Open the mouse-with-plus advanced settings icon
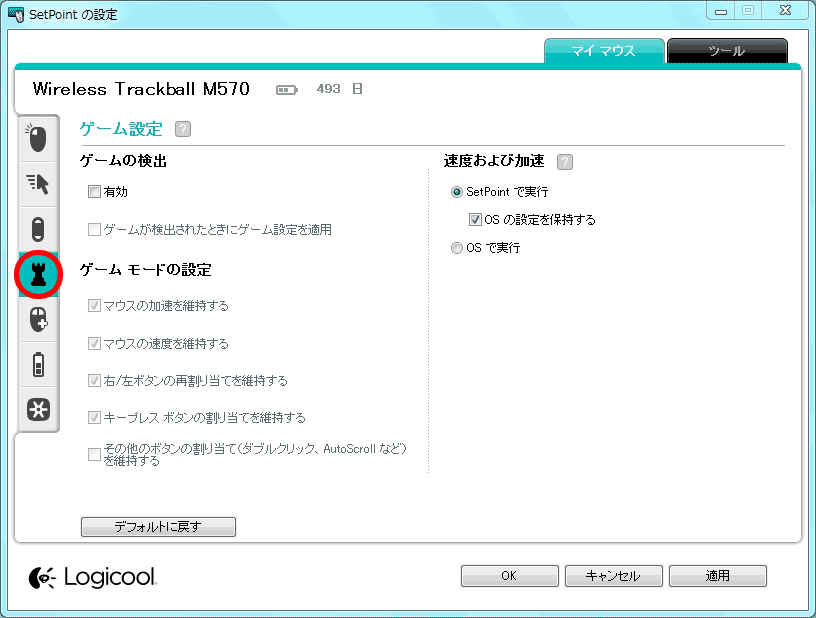The width and height of the screenshot is (816, 618). pyautogui.click(x=38, y=319)
